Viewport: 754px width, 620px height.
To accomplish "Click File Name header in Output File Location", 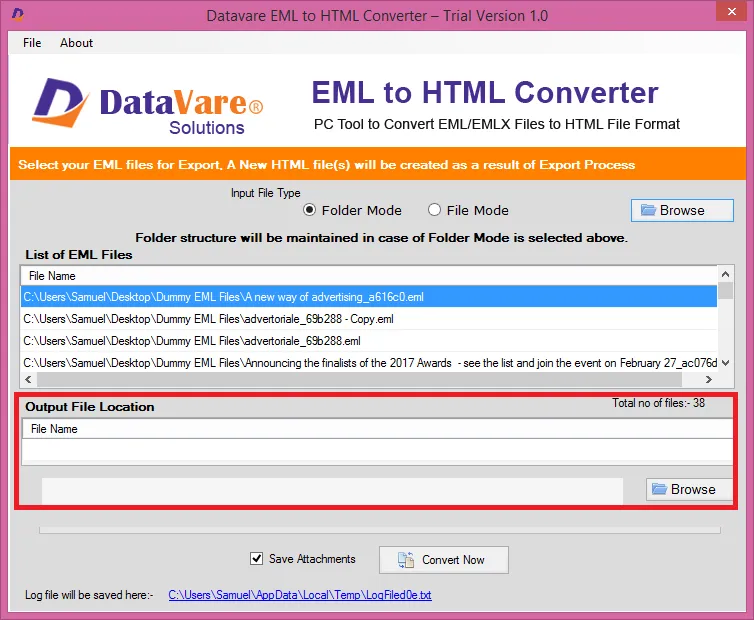I will pos(377,429).
